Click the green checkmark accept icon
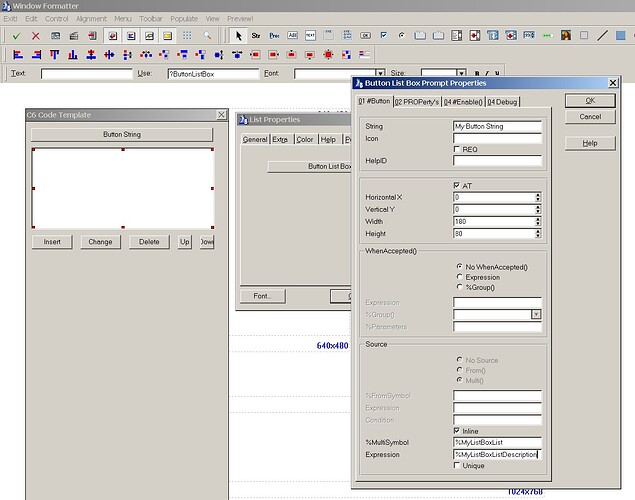 tap(16, 36)
